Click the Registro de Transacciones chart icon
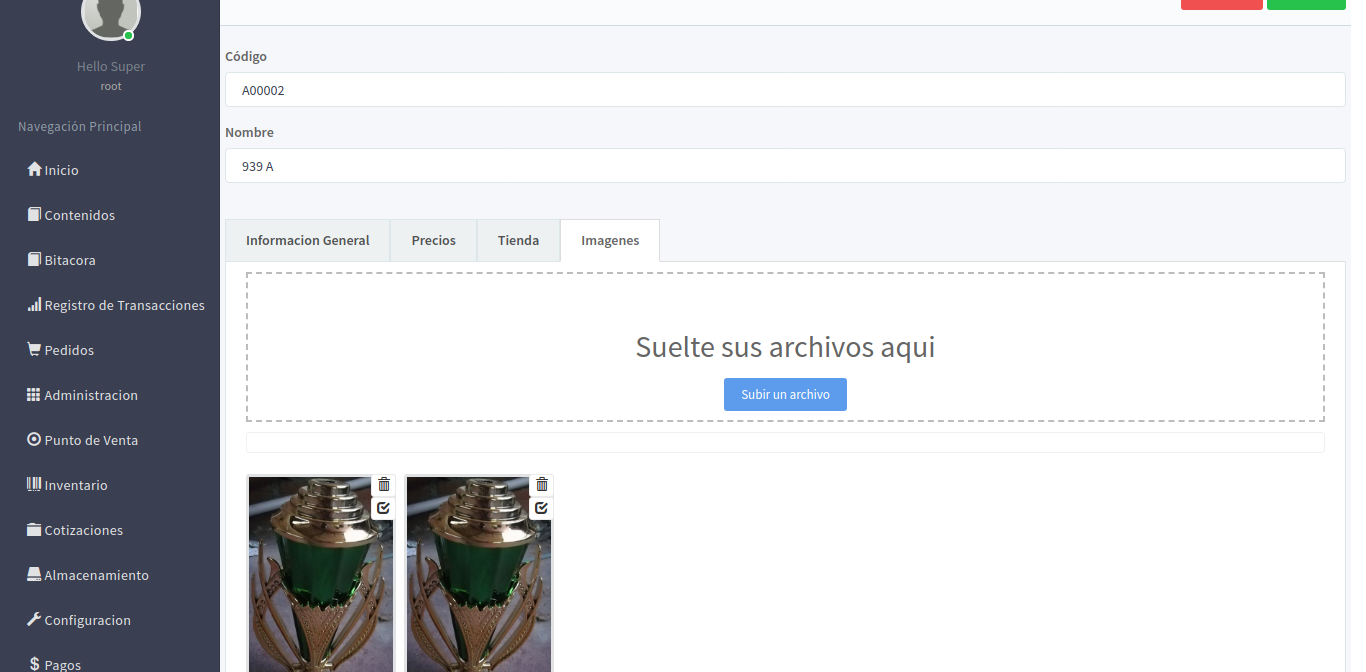This screenshot has height=672, width=1366. [34, 305]
